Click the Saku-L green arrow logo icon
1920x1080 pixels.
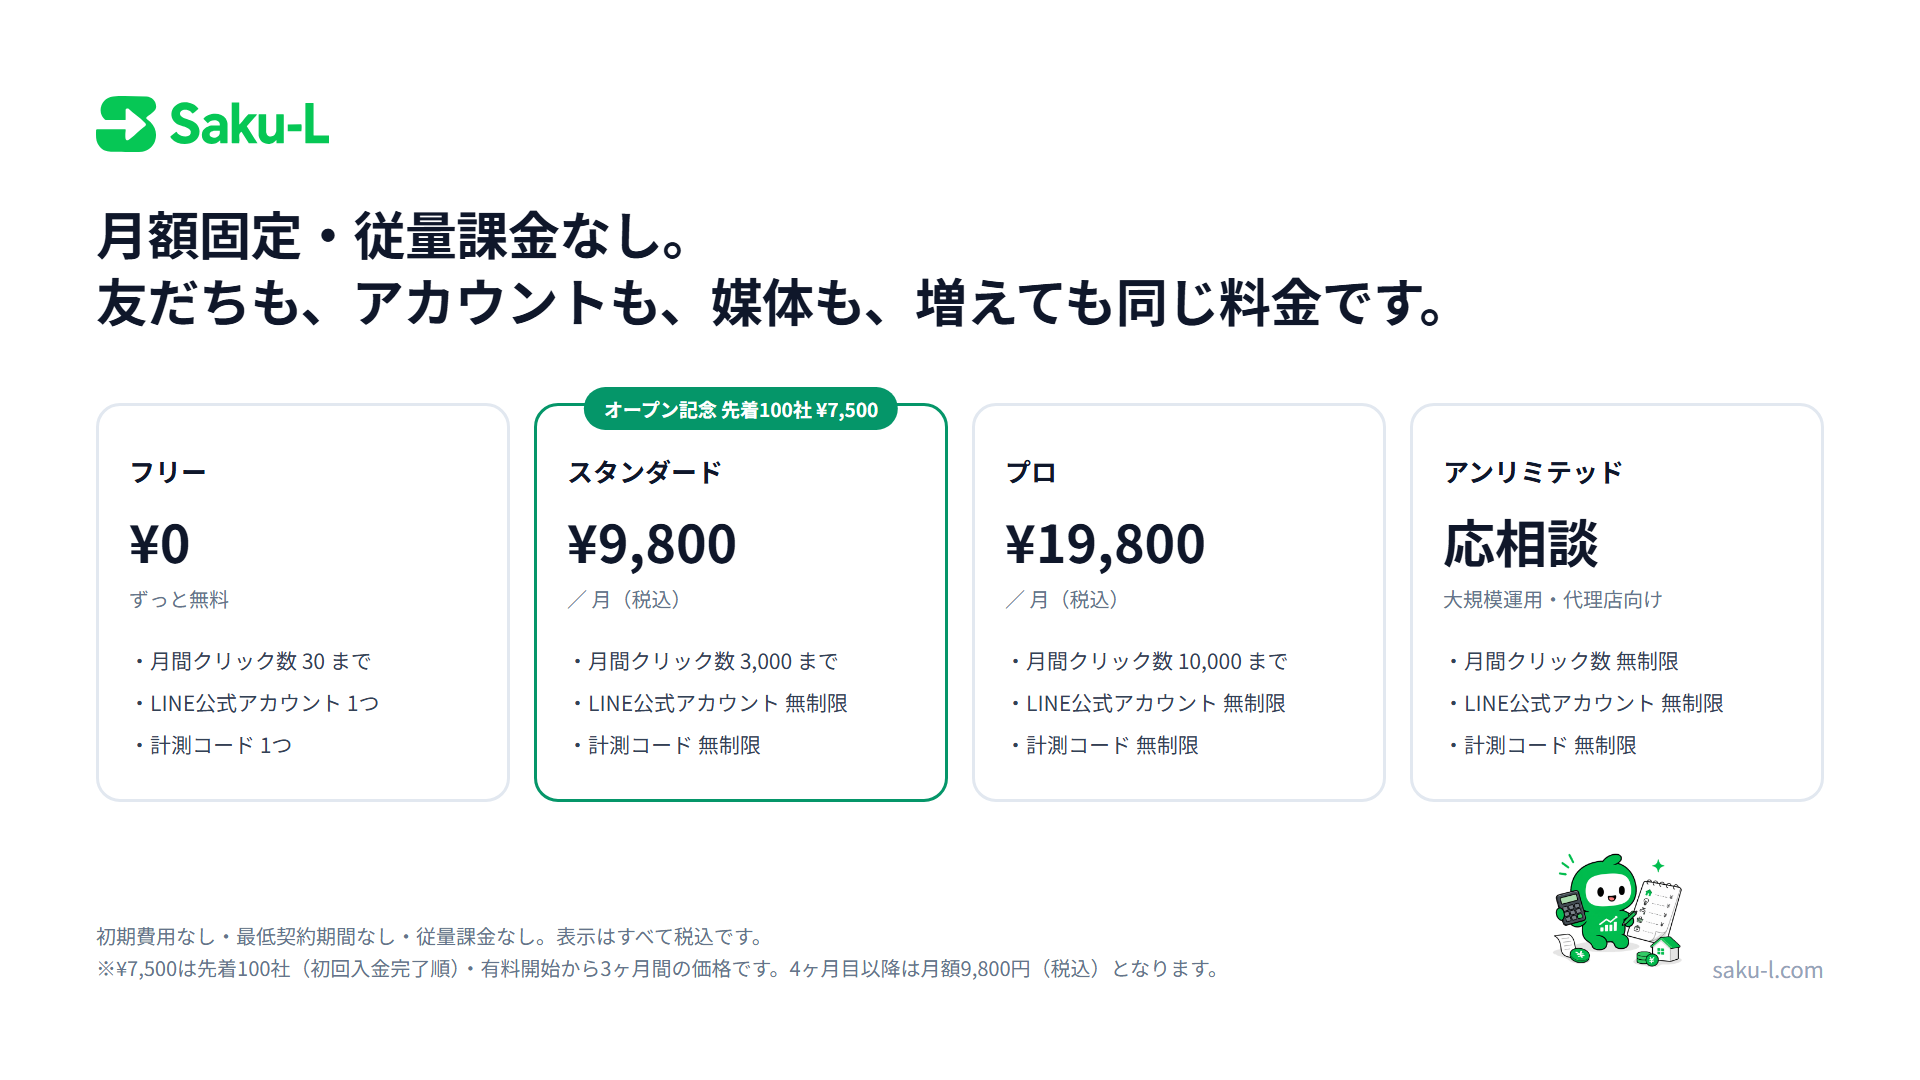tap(126, 124)
